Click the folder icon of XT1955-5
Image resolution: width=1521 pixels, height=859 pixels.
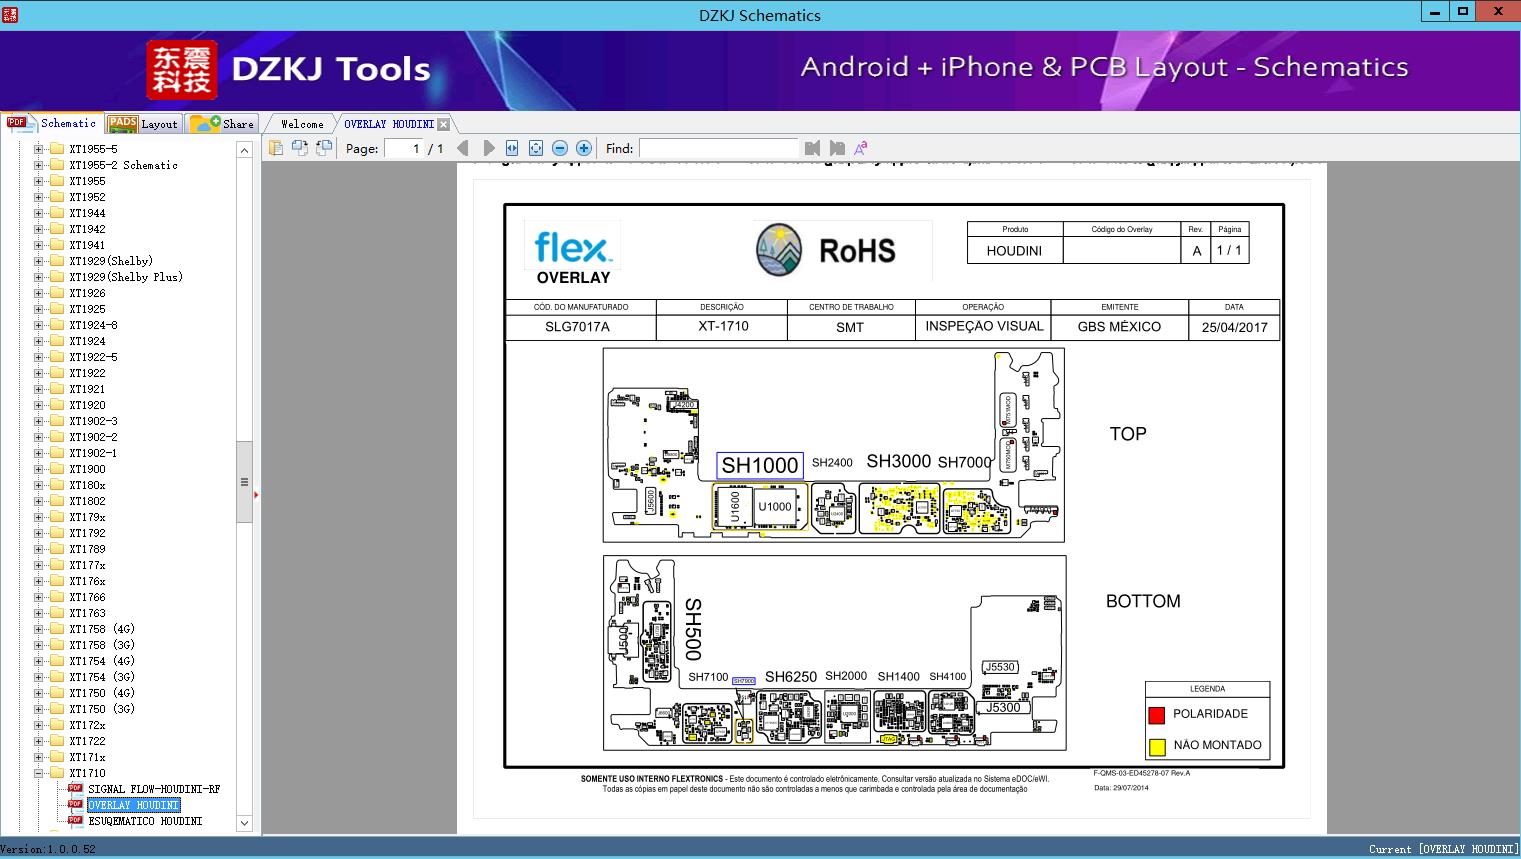pos(57,149)
